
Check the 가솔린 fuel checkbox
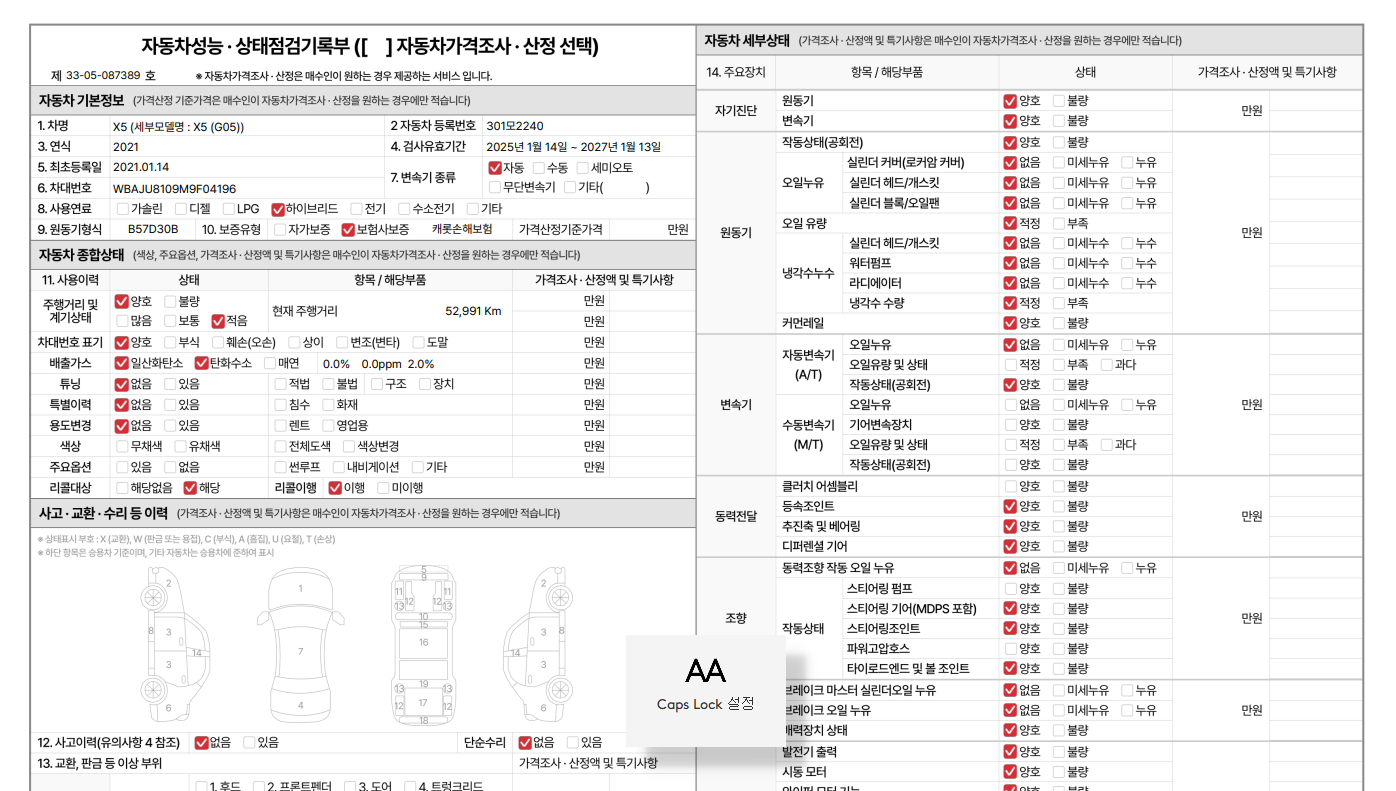(x=123, y=209)
